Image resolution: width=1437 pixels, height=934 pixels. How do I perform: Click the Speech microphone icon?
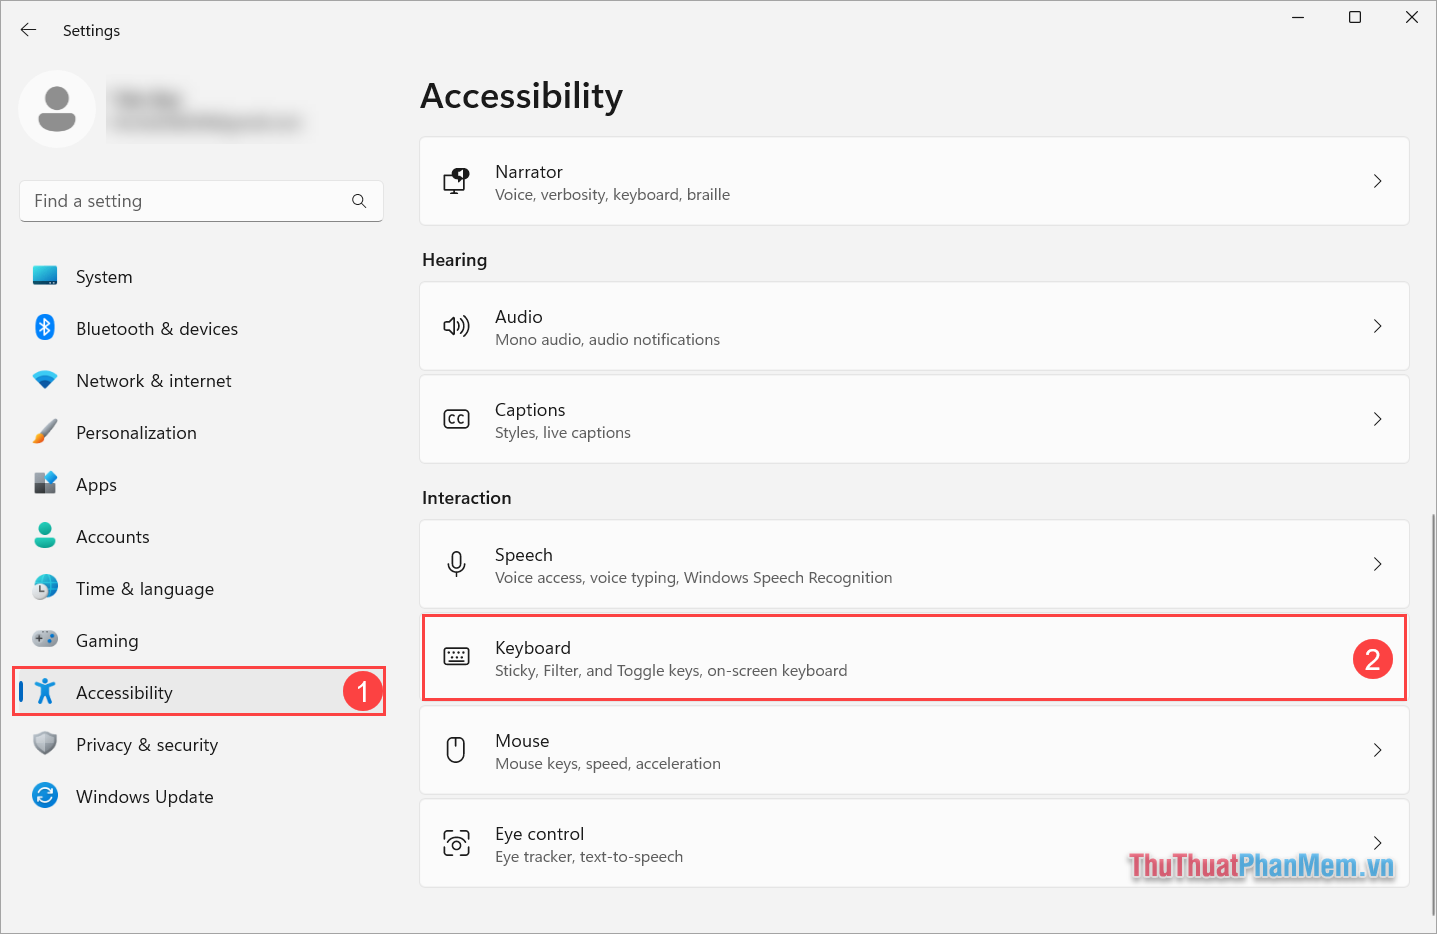457,564
